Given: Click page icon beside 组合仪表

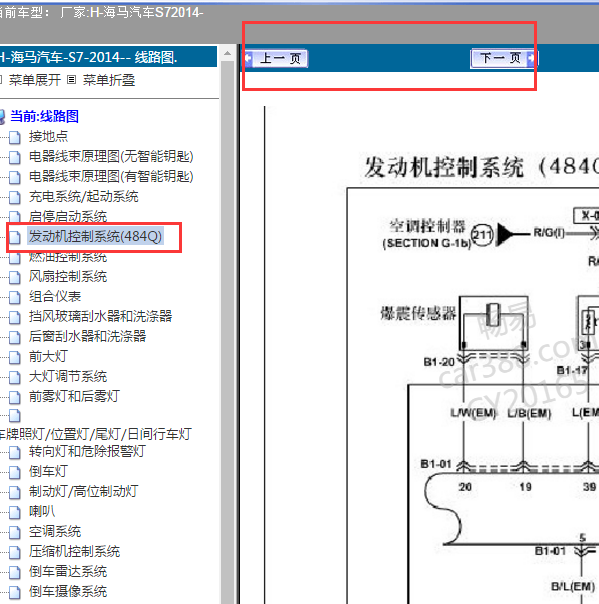Looking at the screenshot, I should coord(15,297).
